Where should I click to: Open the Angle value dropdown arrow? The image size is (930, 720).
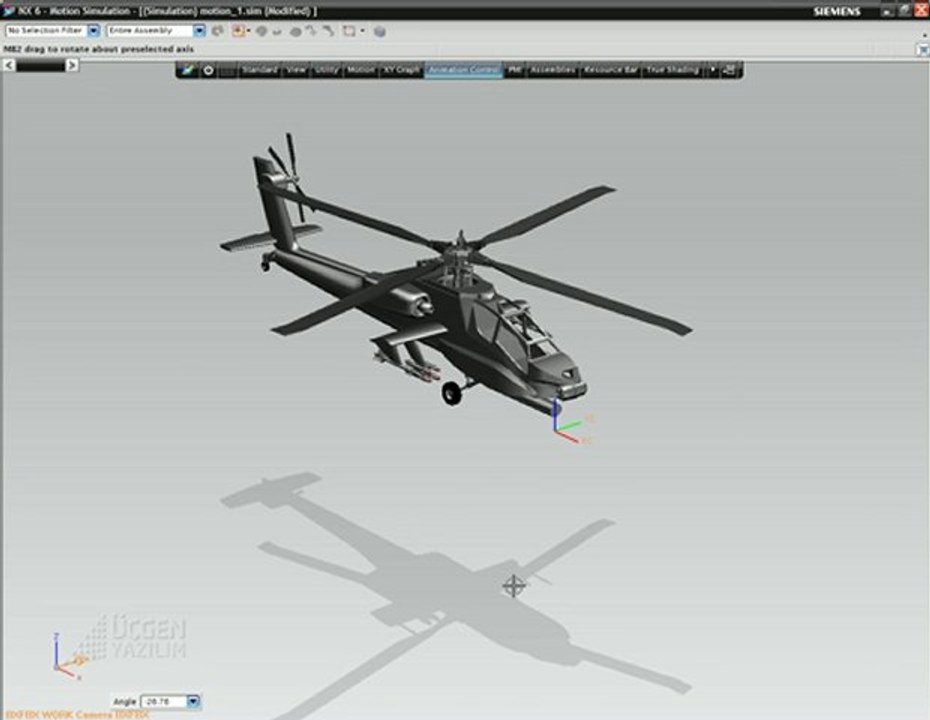tap(193, 702)
